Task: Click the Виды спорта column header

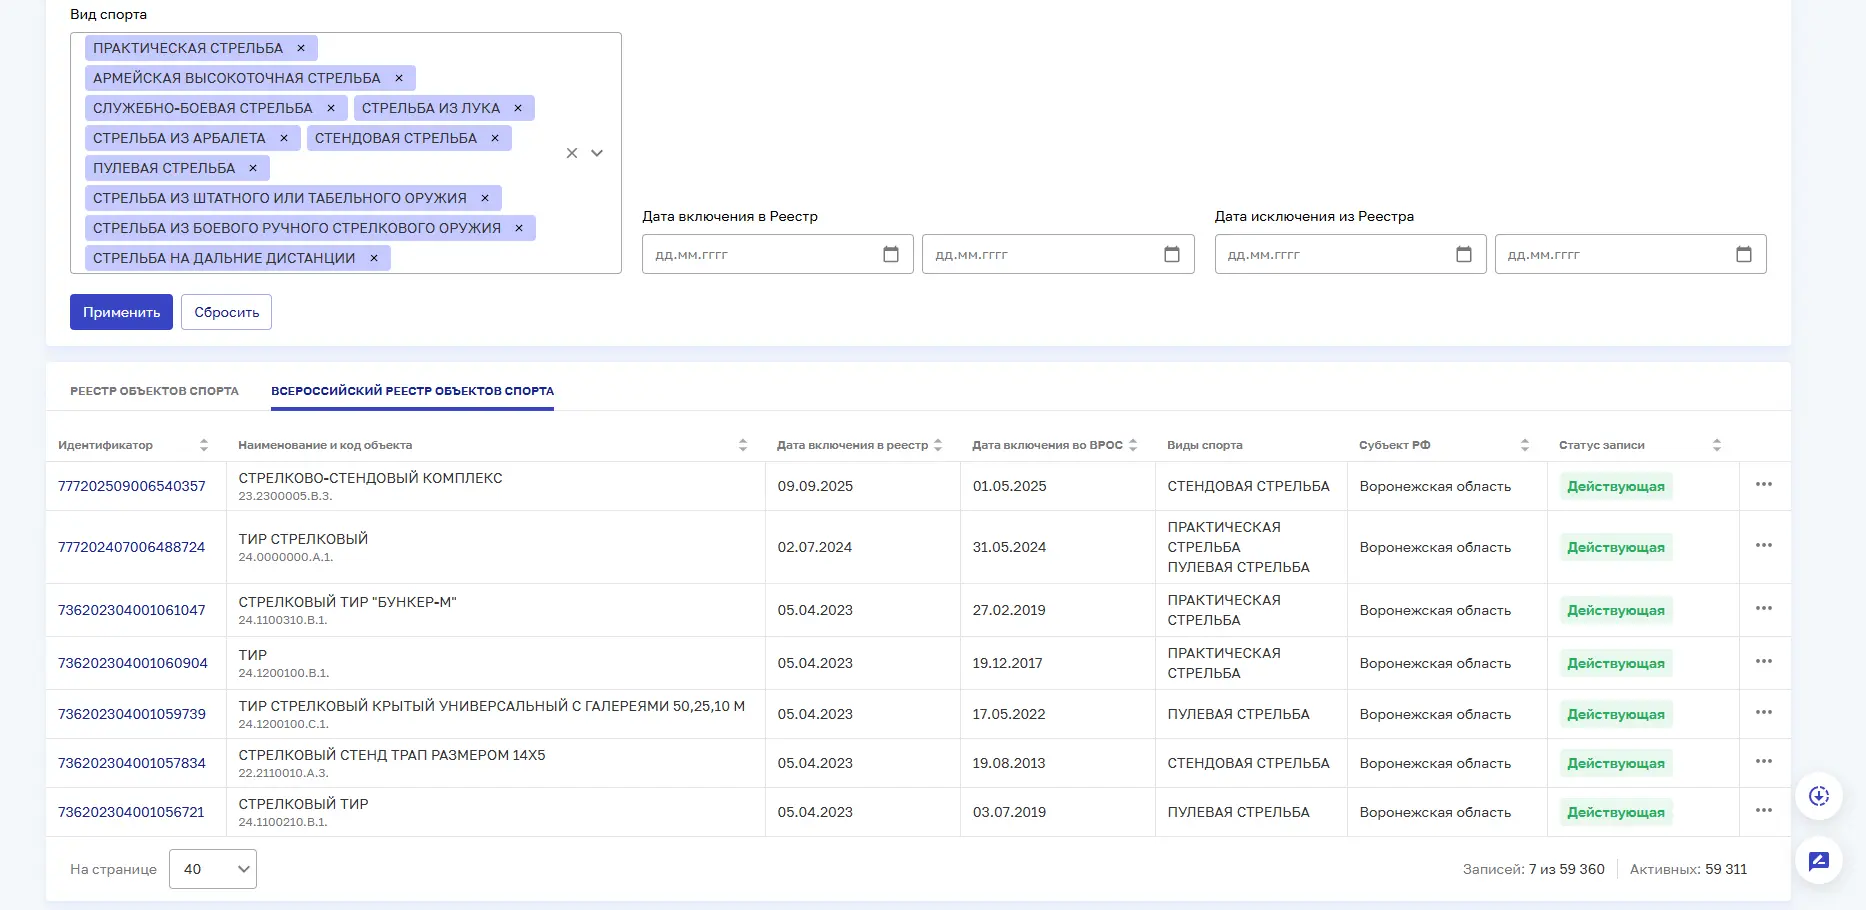Action: pyautogui.click(x=1204, y=445)
